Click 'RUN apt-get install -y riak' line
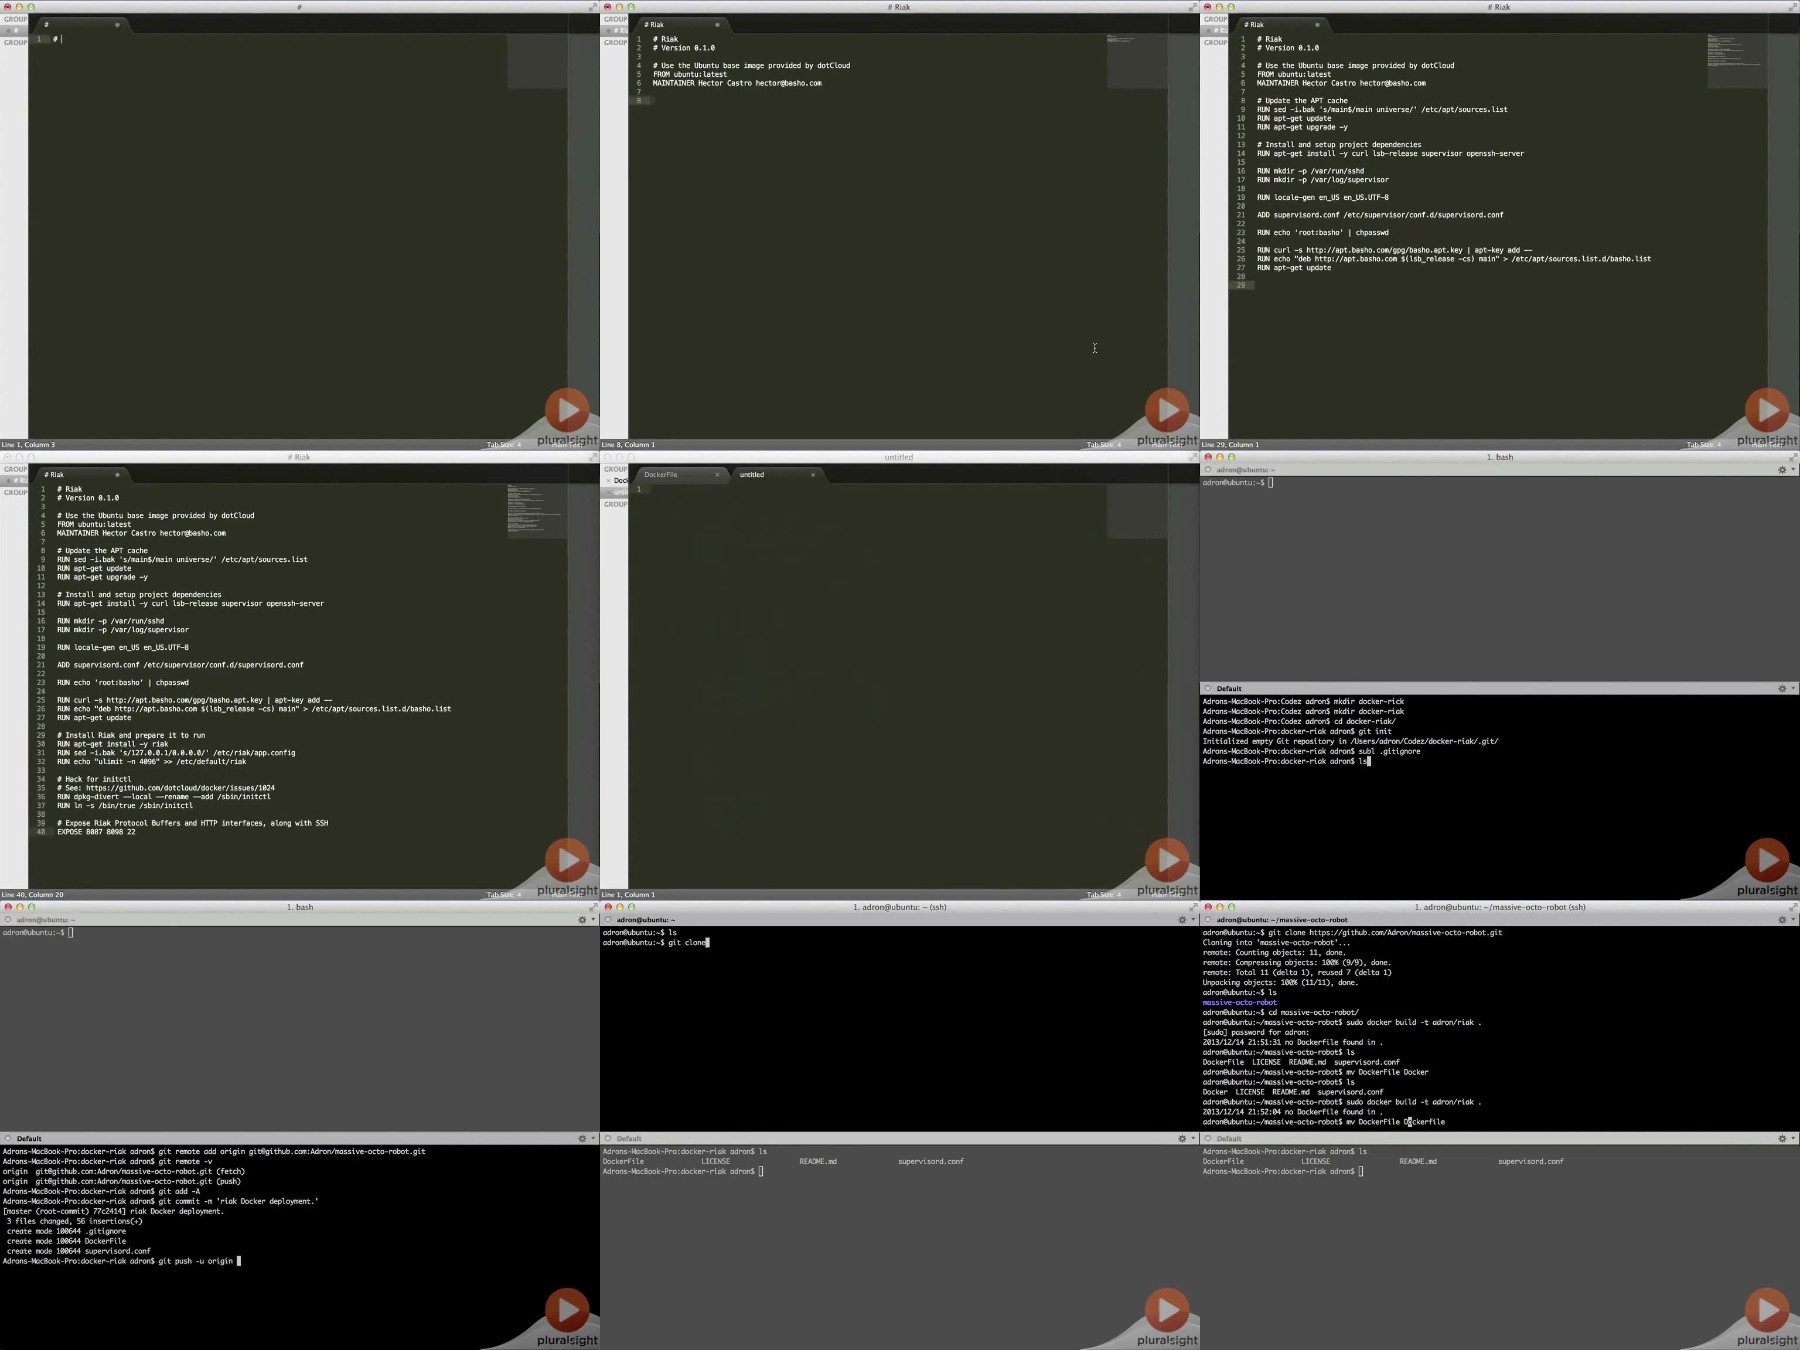1800x1350 pixels. (x=113, y=744)
